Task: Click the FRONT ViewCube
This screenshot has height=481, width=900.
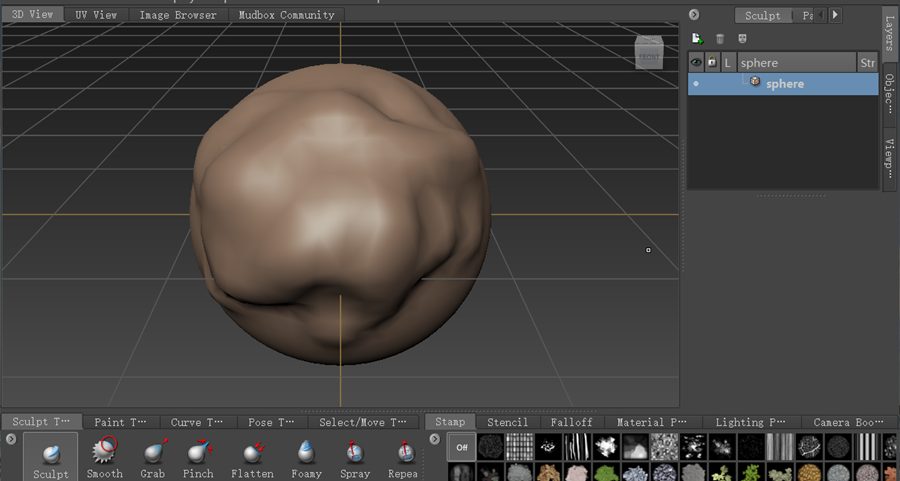Action: point(649,53)
